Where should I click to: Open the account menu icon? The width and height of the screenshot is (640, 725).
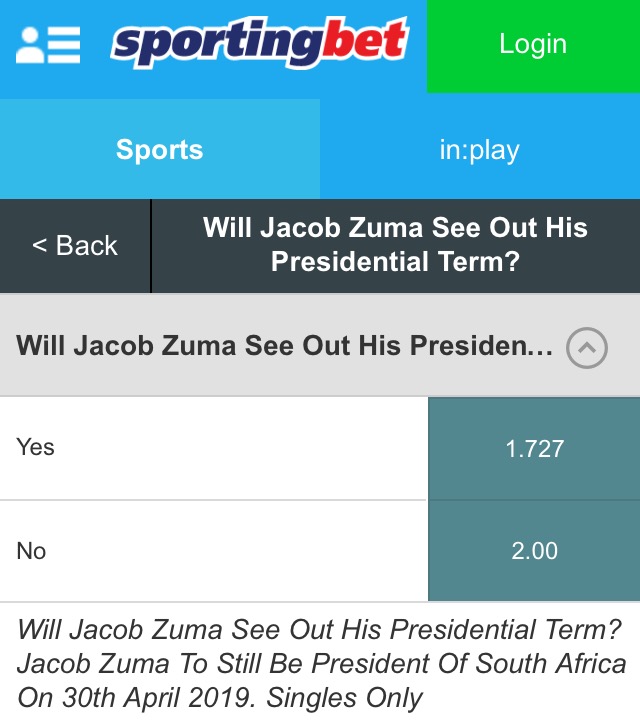pos(48,43)
